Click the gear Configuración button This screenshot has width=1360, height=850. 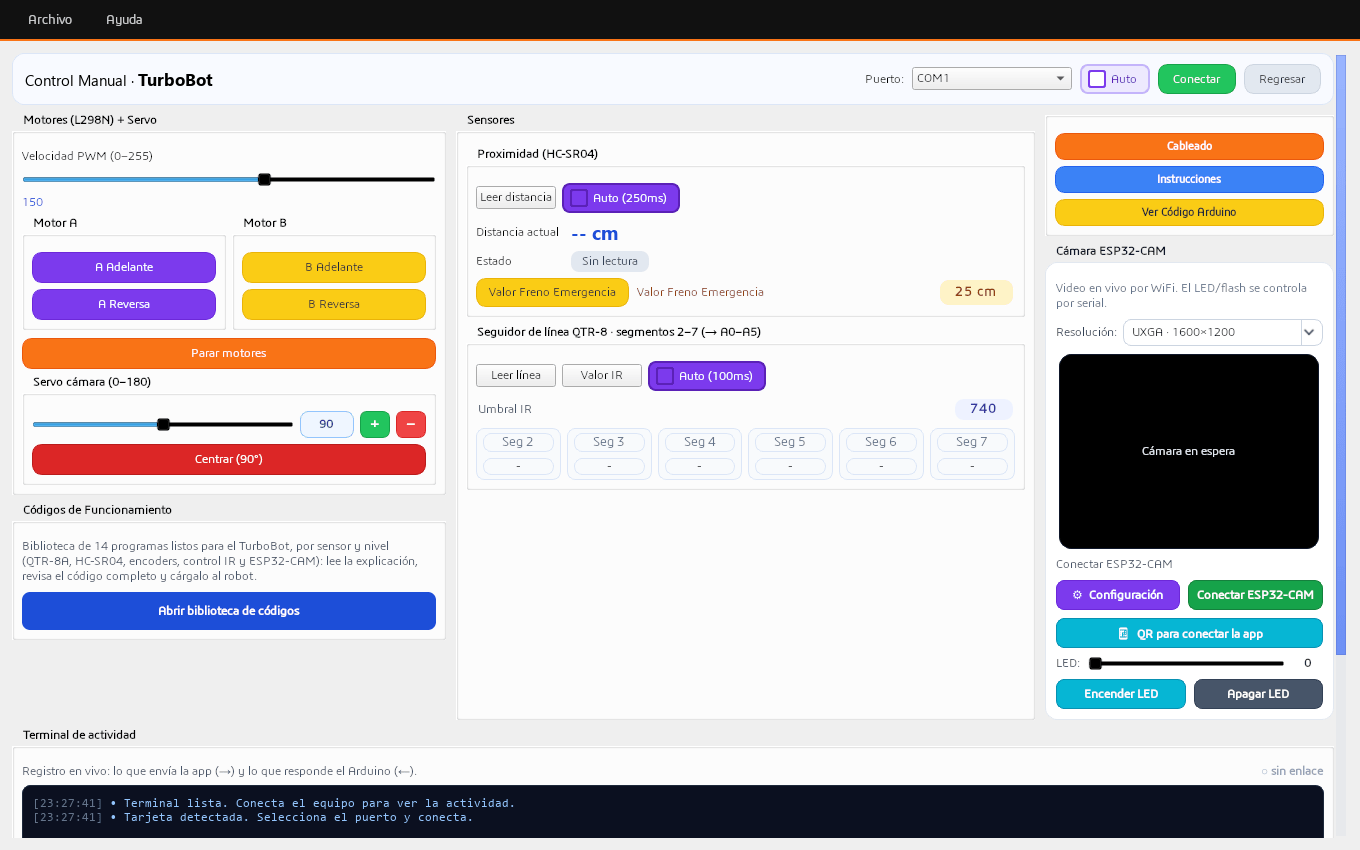pyautogui.click(x=1119, y=595)
